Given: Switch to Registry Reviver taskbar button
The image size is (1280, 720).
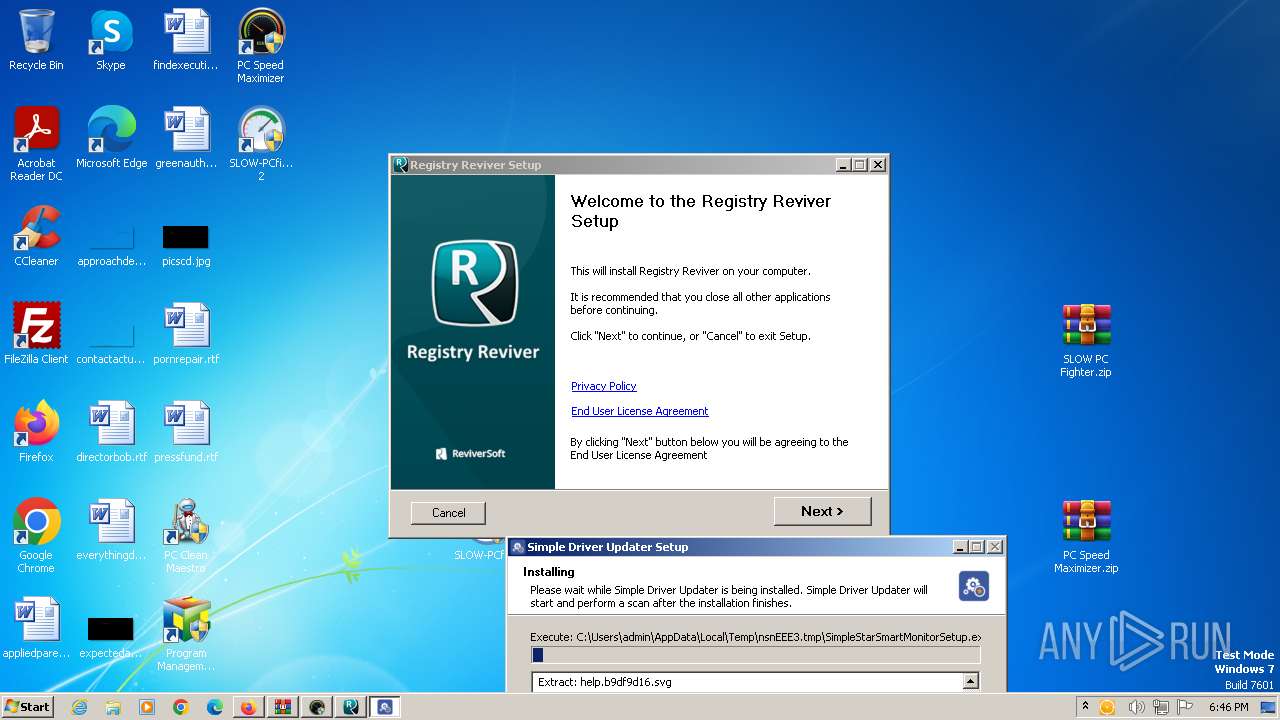Looking at the screenshot, I should pos(350,707).
